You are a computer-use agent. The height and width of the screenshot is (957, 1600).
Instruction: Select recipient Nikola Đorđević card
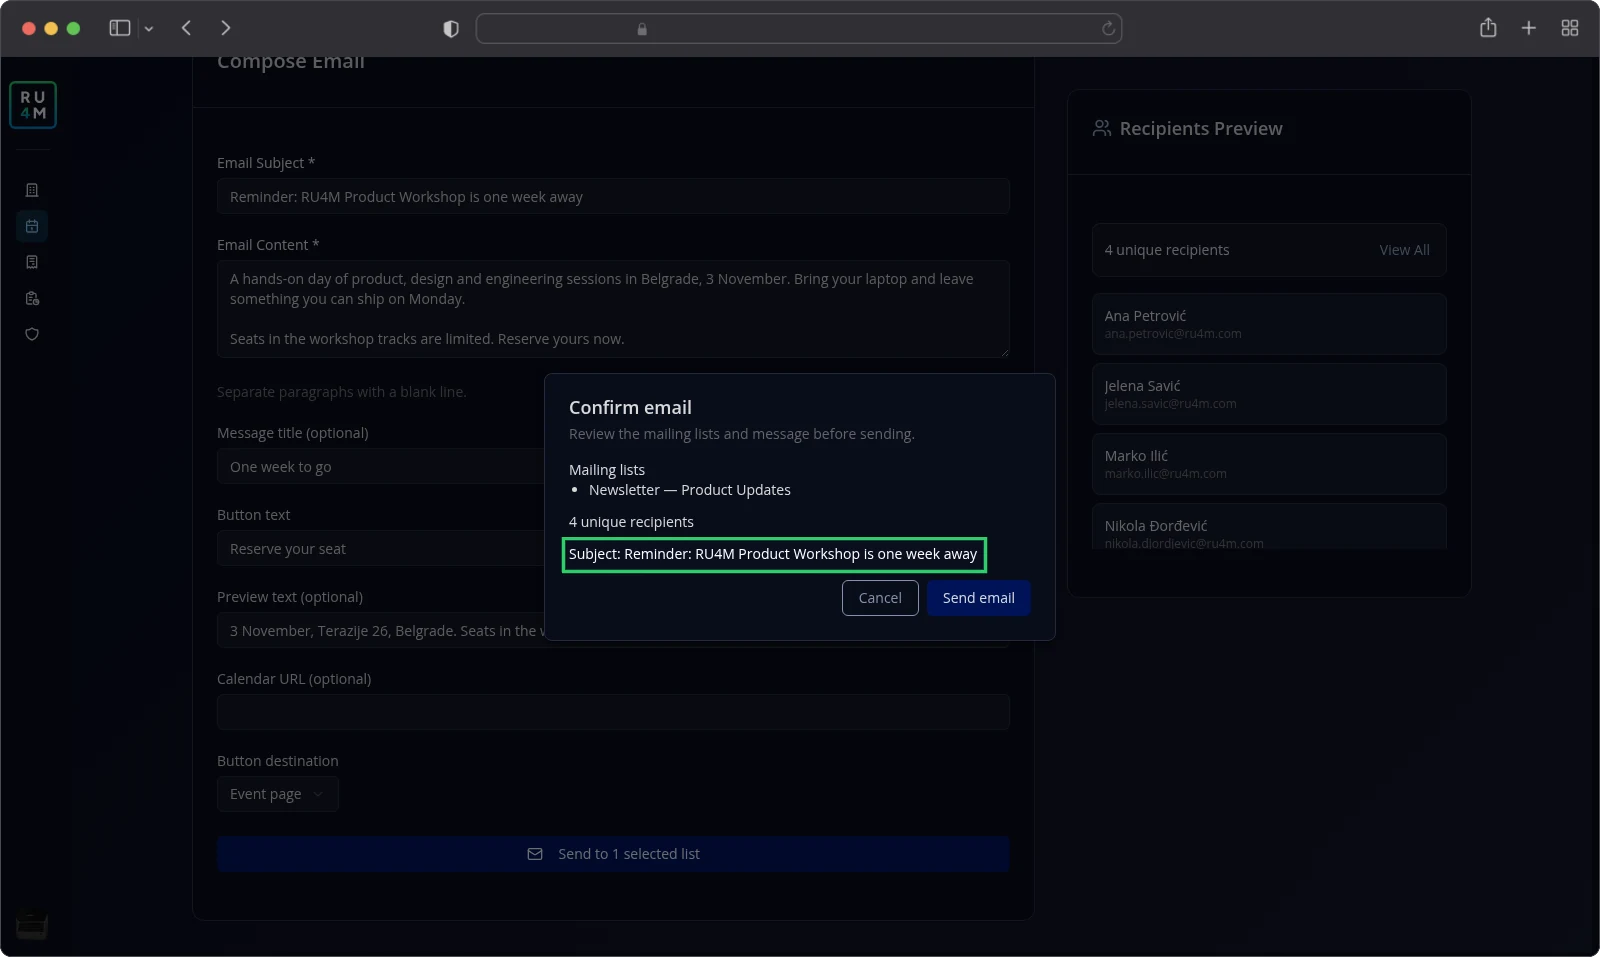coord(1269,527)
